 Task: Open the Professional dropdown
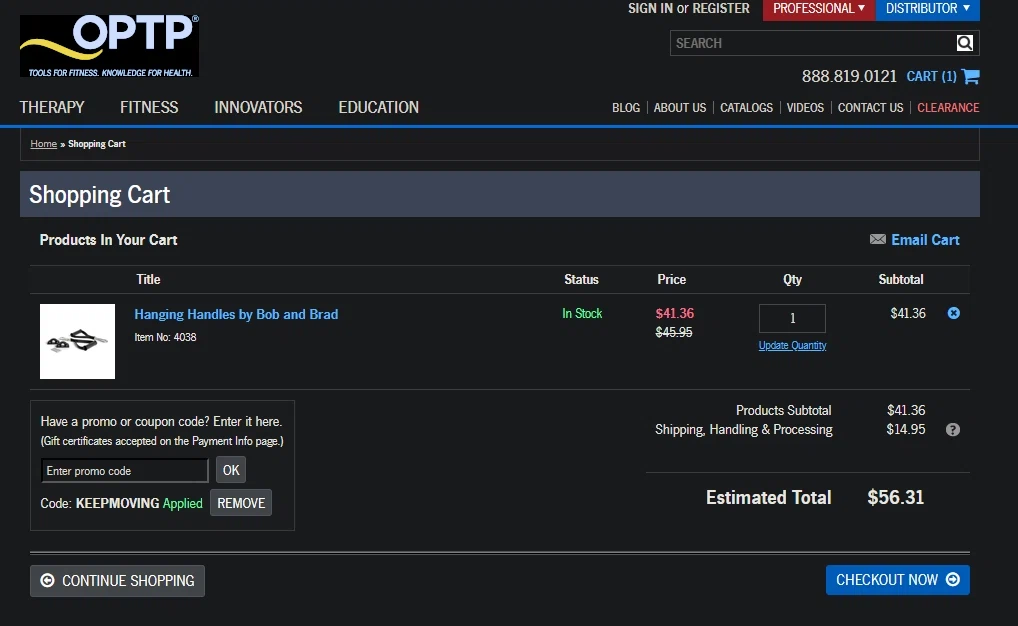point(819,9)
